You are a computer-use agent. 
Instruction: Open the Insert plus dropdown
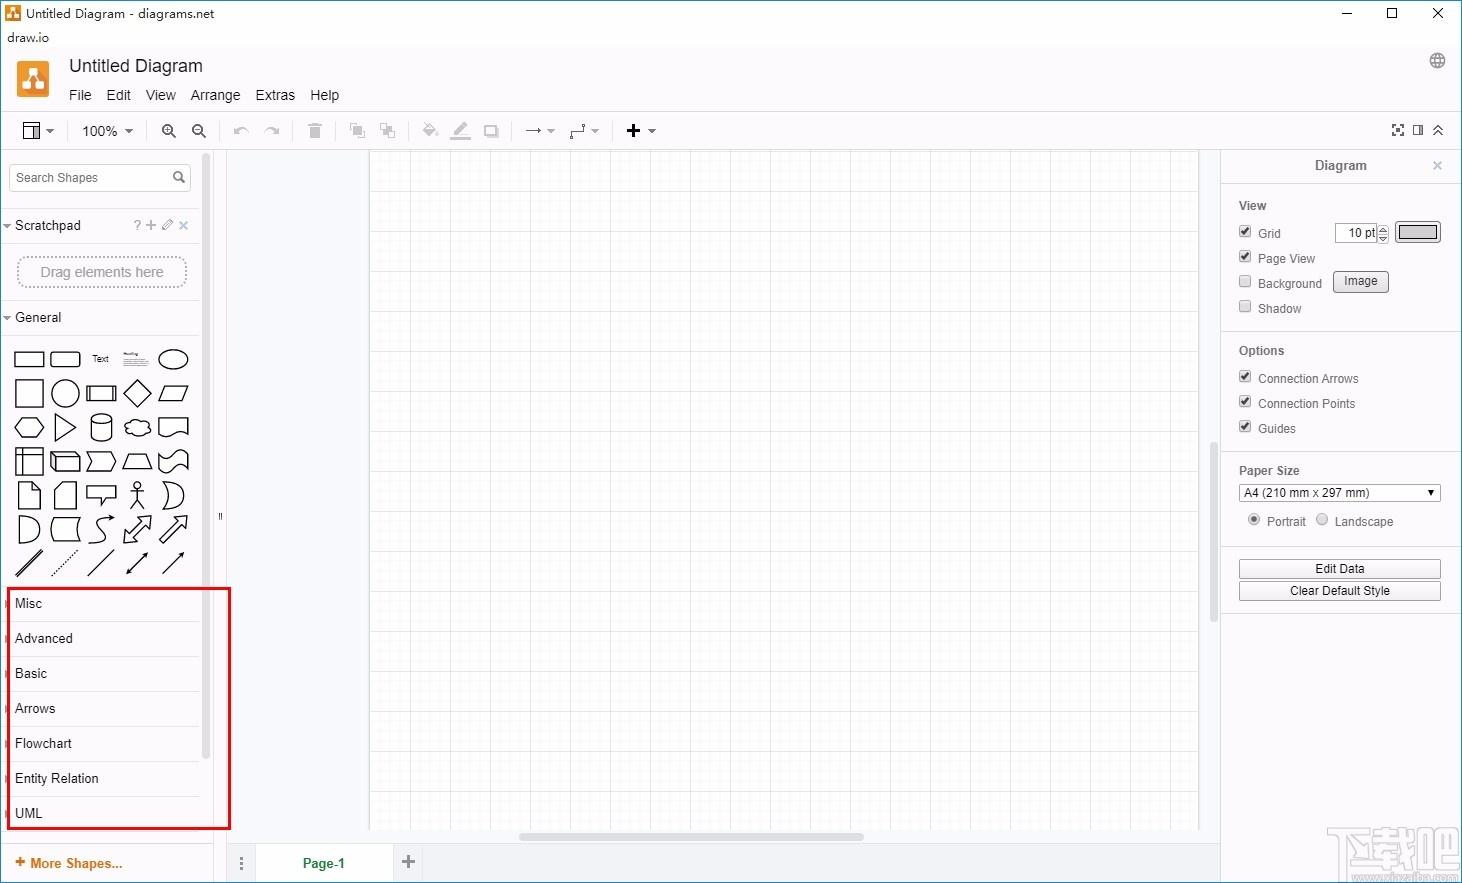pos(641,131)
